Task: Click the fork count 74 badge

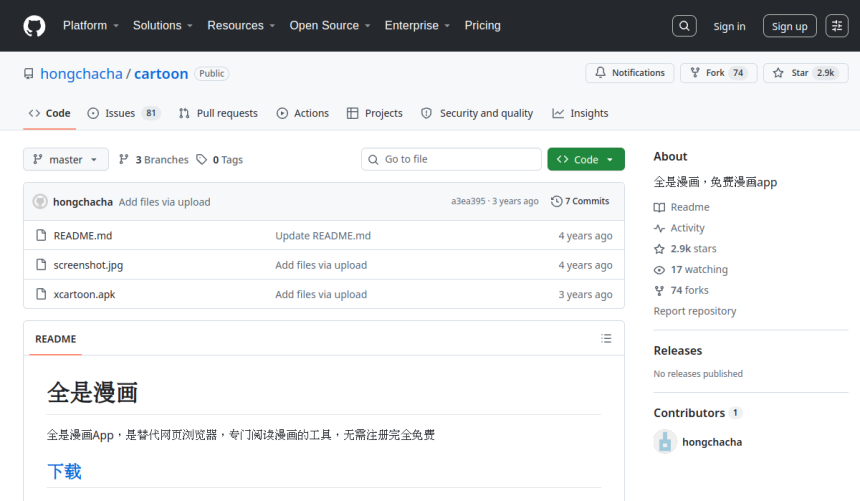Action: coord(738,72)
